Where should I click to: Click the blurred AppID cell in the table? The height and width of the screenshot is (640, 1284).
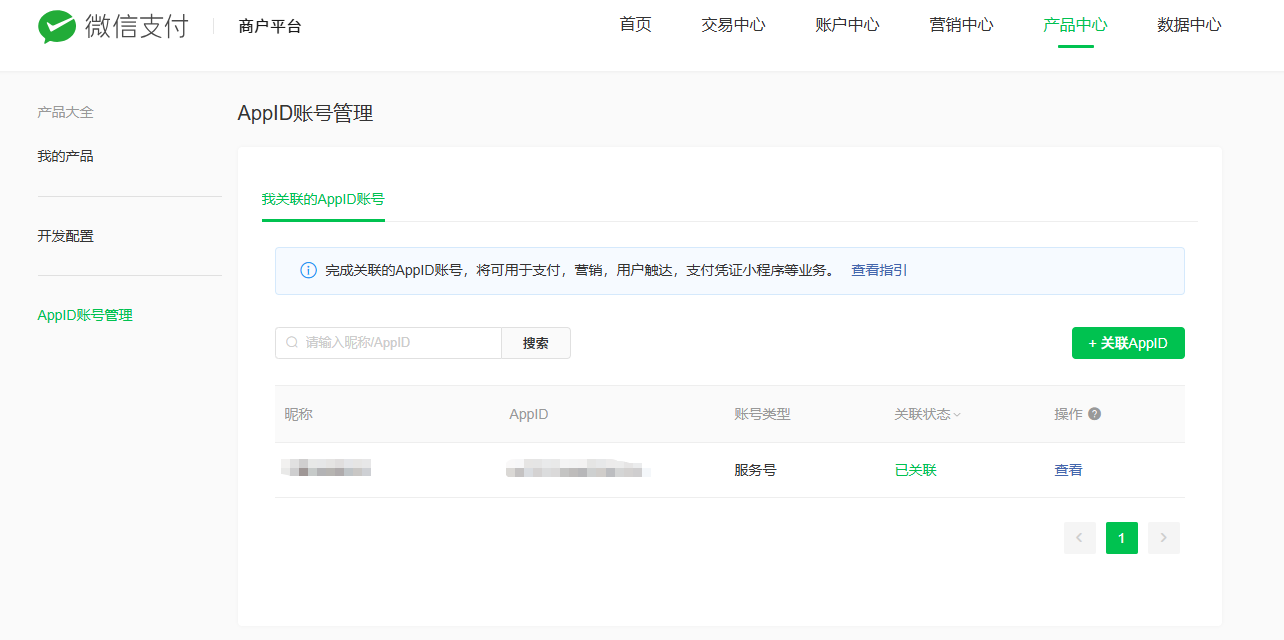578,468
